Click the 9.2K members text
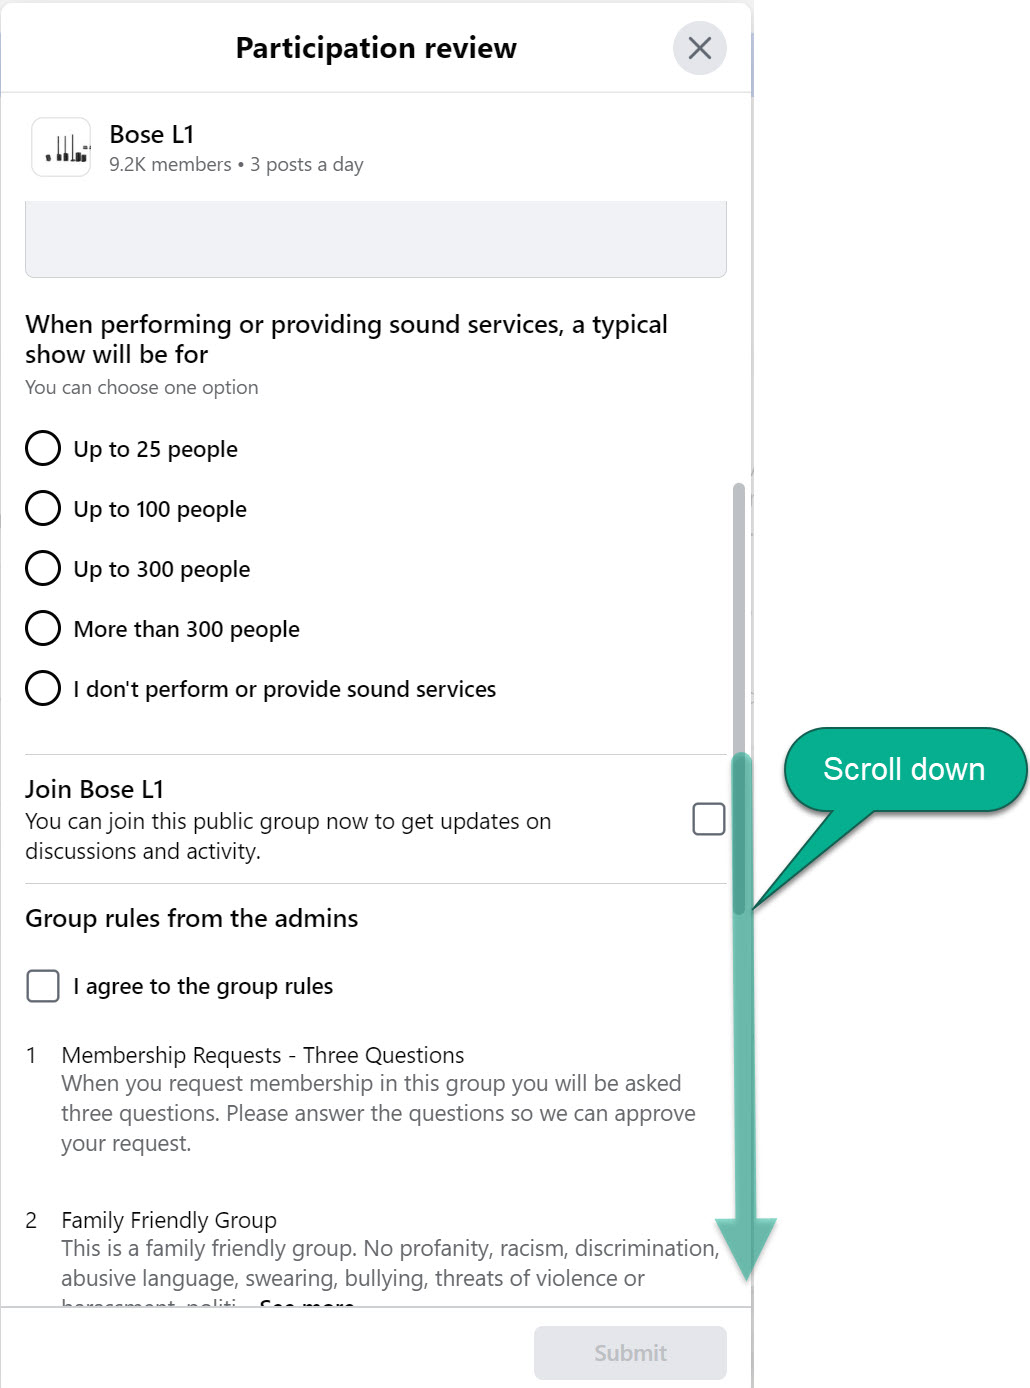This screenshot has height=1388, width=1030. pyautogui.click(x=170, y=165)
